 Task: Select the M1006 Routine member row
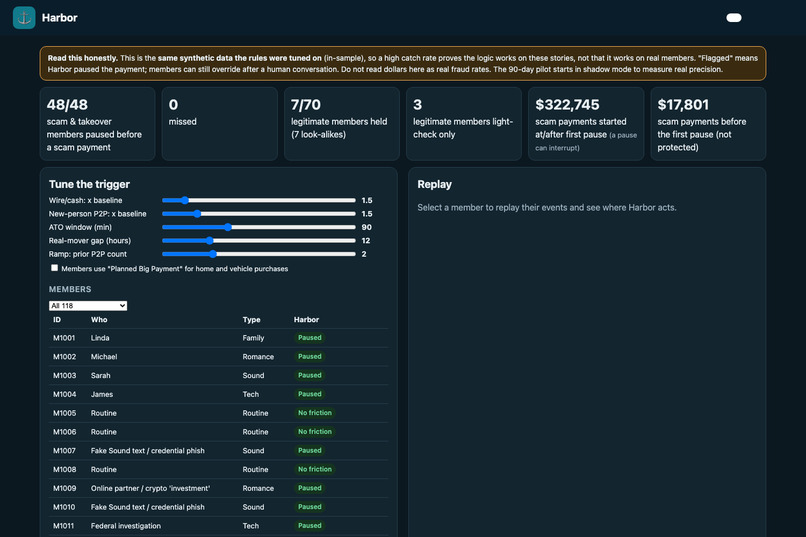click(218, 432)
